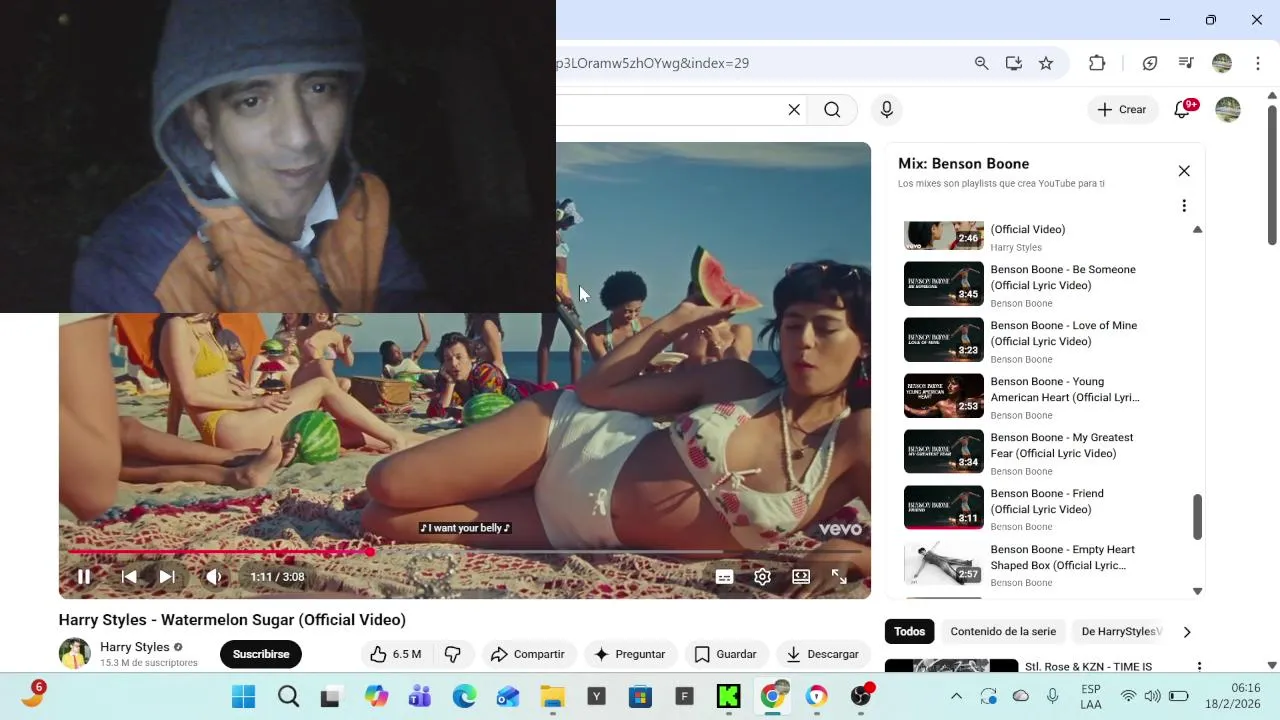Screen dimensions: 1280x720
Task: Save the video with the Guardar button
Action: pos(726,654)
